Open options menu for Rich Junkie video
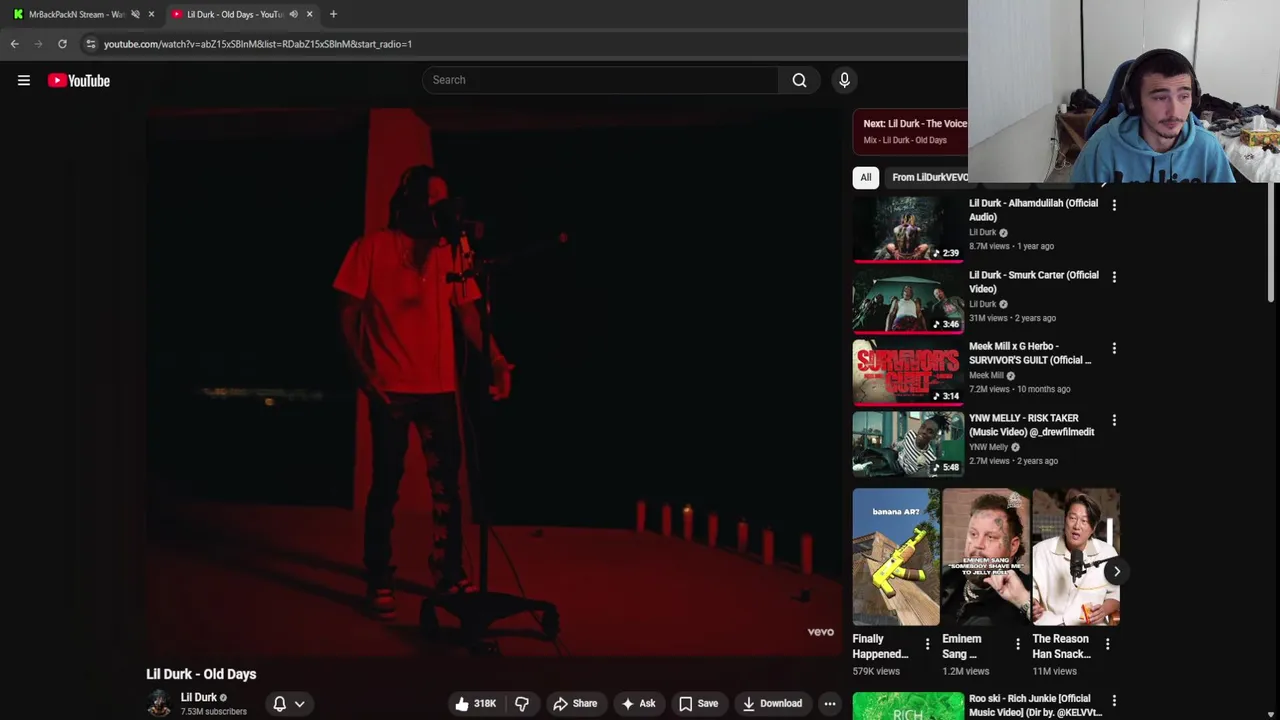This screenshot has width=1280, height=720. (1114, 700)
